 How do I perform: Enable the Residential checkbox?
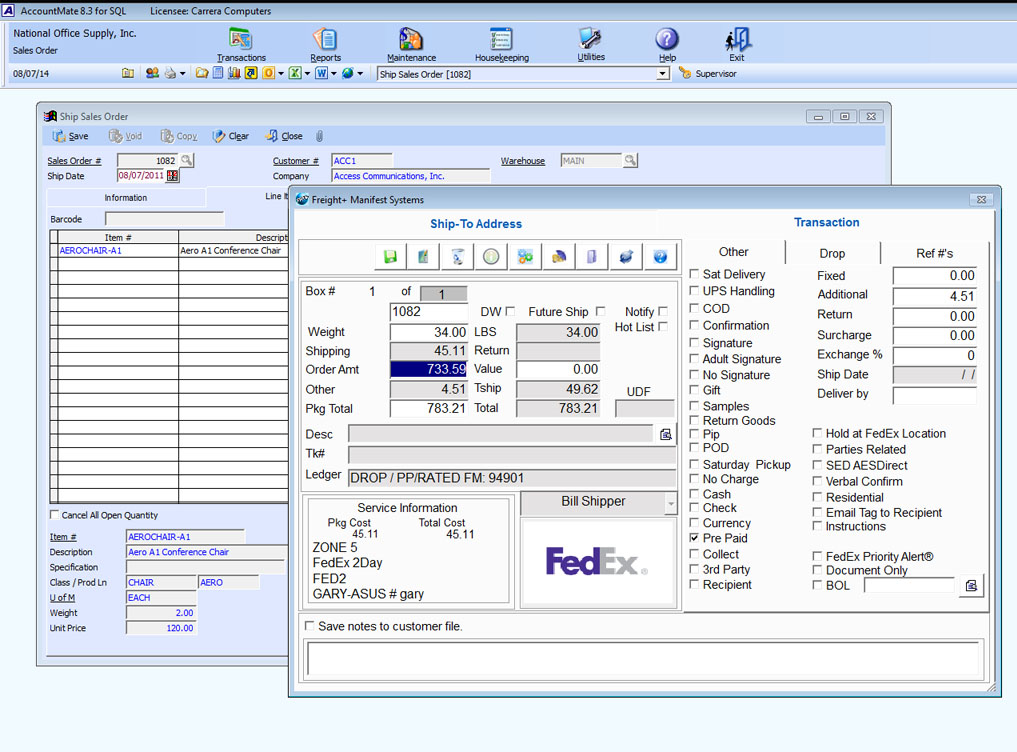click(x=817, y=497)
